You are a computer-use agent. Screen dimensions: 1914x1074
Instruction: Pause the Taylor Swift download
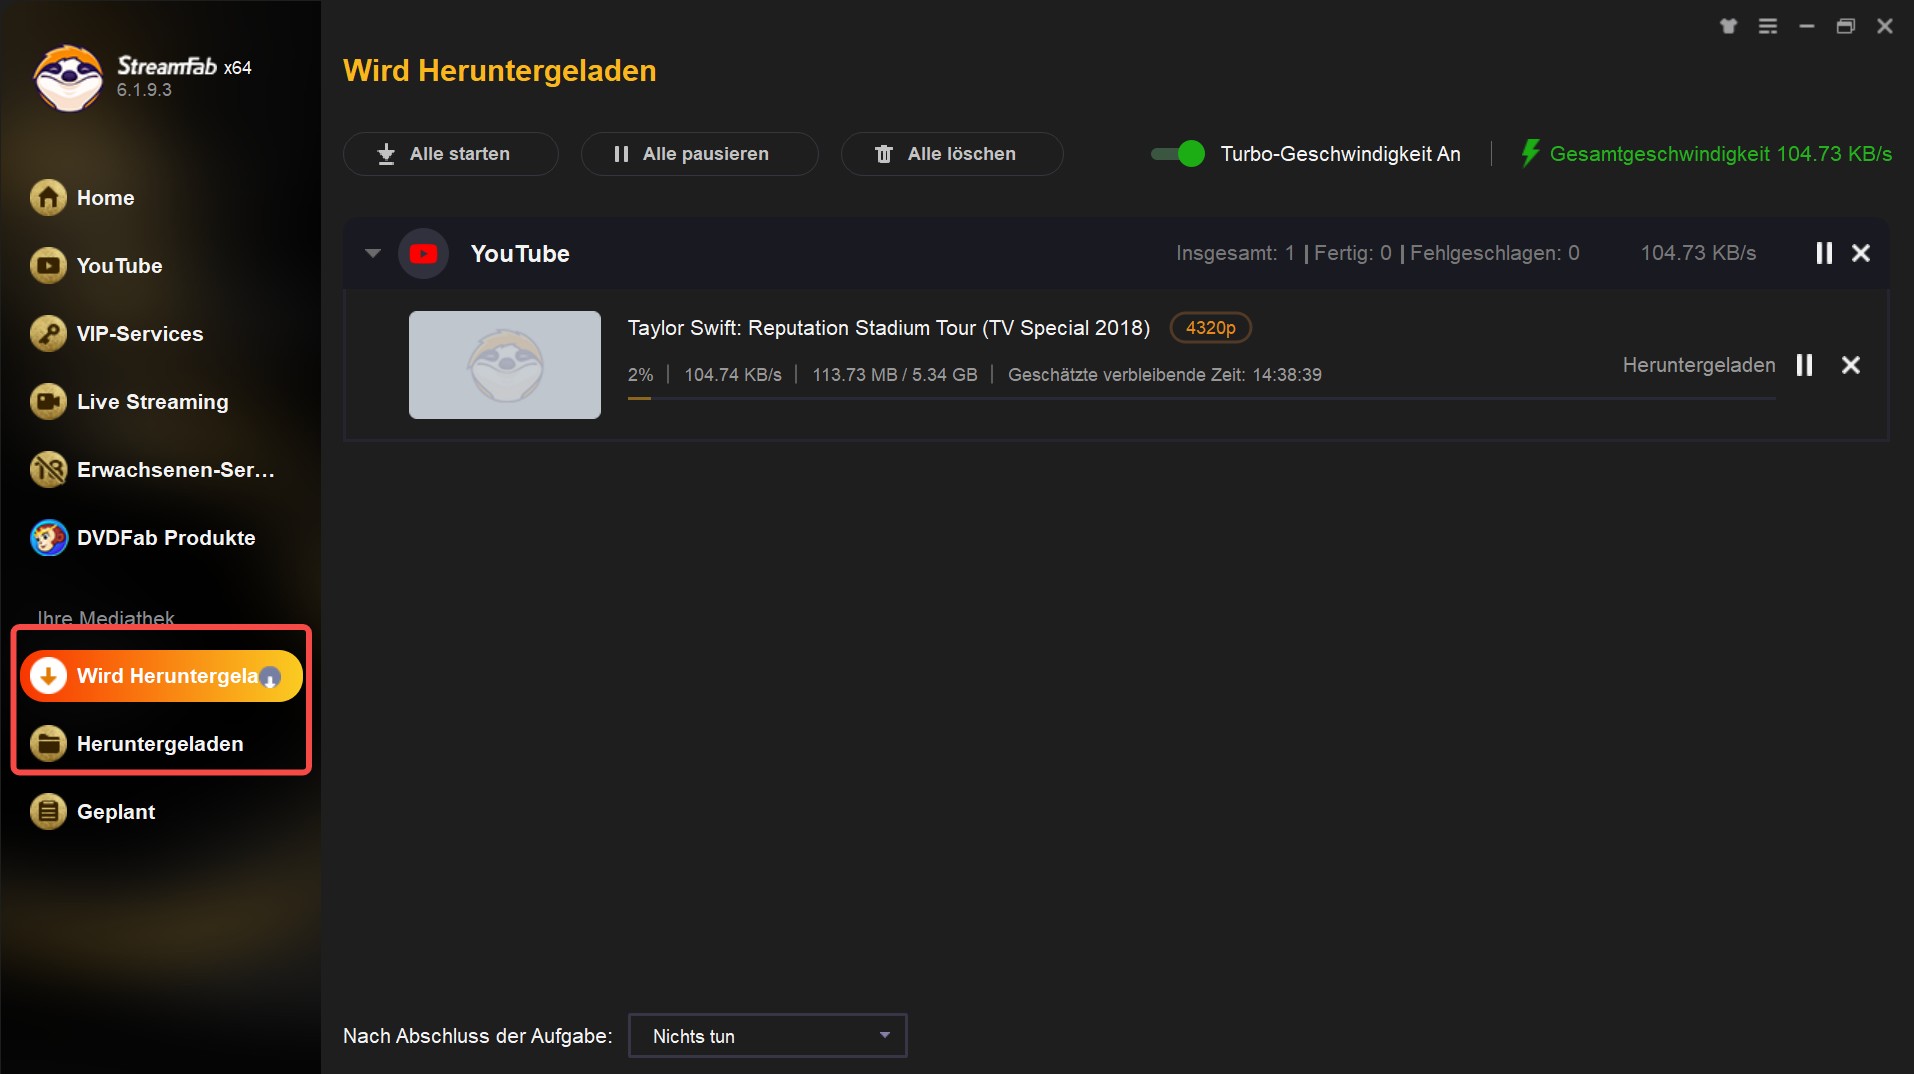pyautogui.click(x=1804, y=365)
